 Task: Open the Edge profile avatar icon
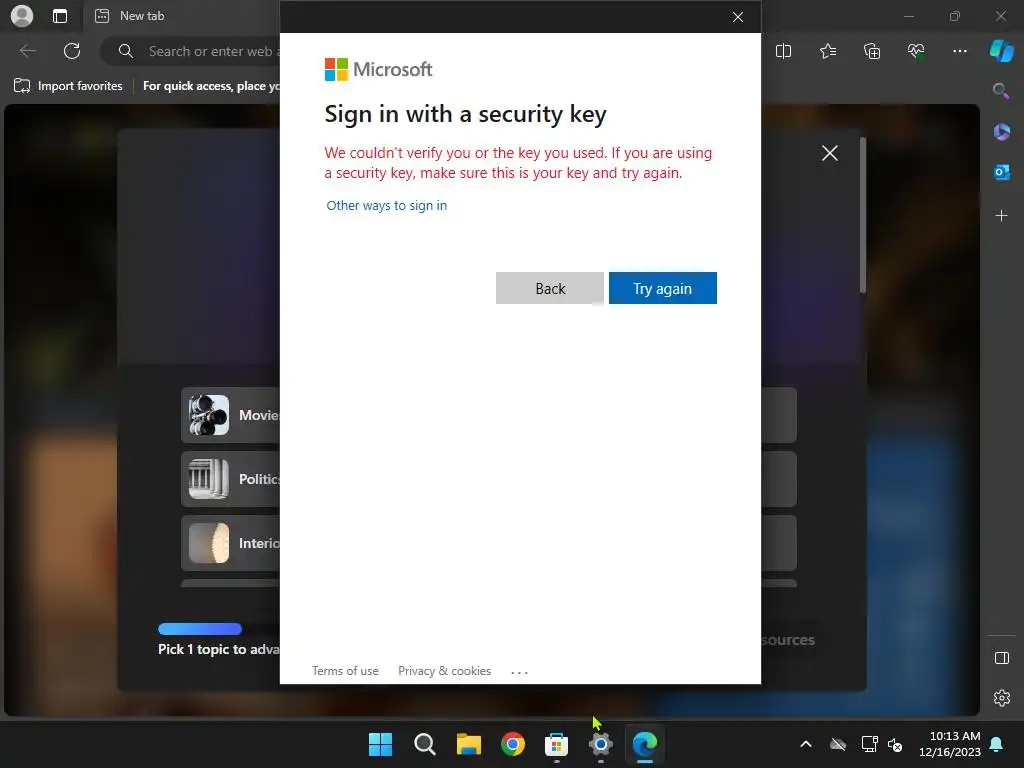pyautogui.click(x=22, y=16)
